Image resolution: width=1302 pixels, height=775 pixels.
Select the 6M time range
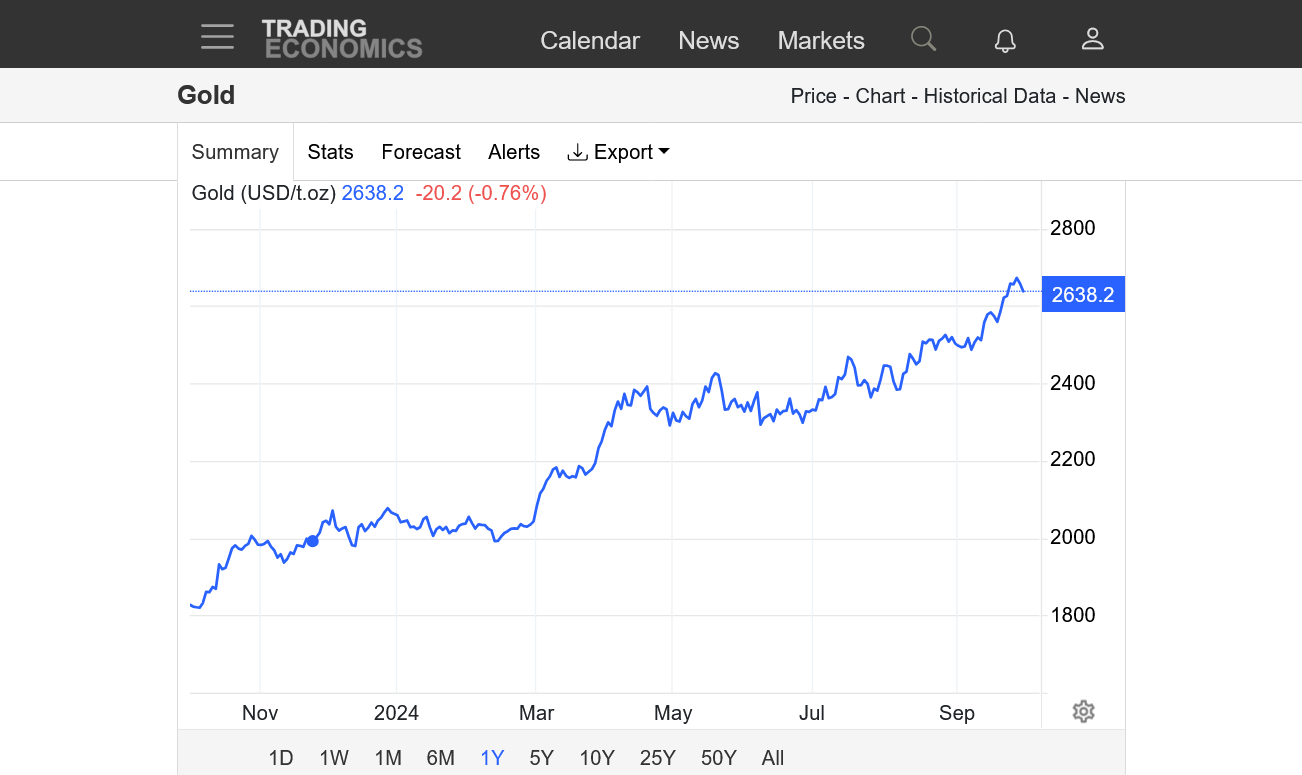coord(440,758)
